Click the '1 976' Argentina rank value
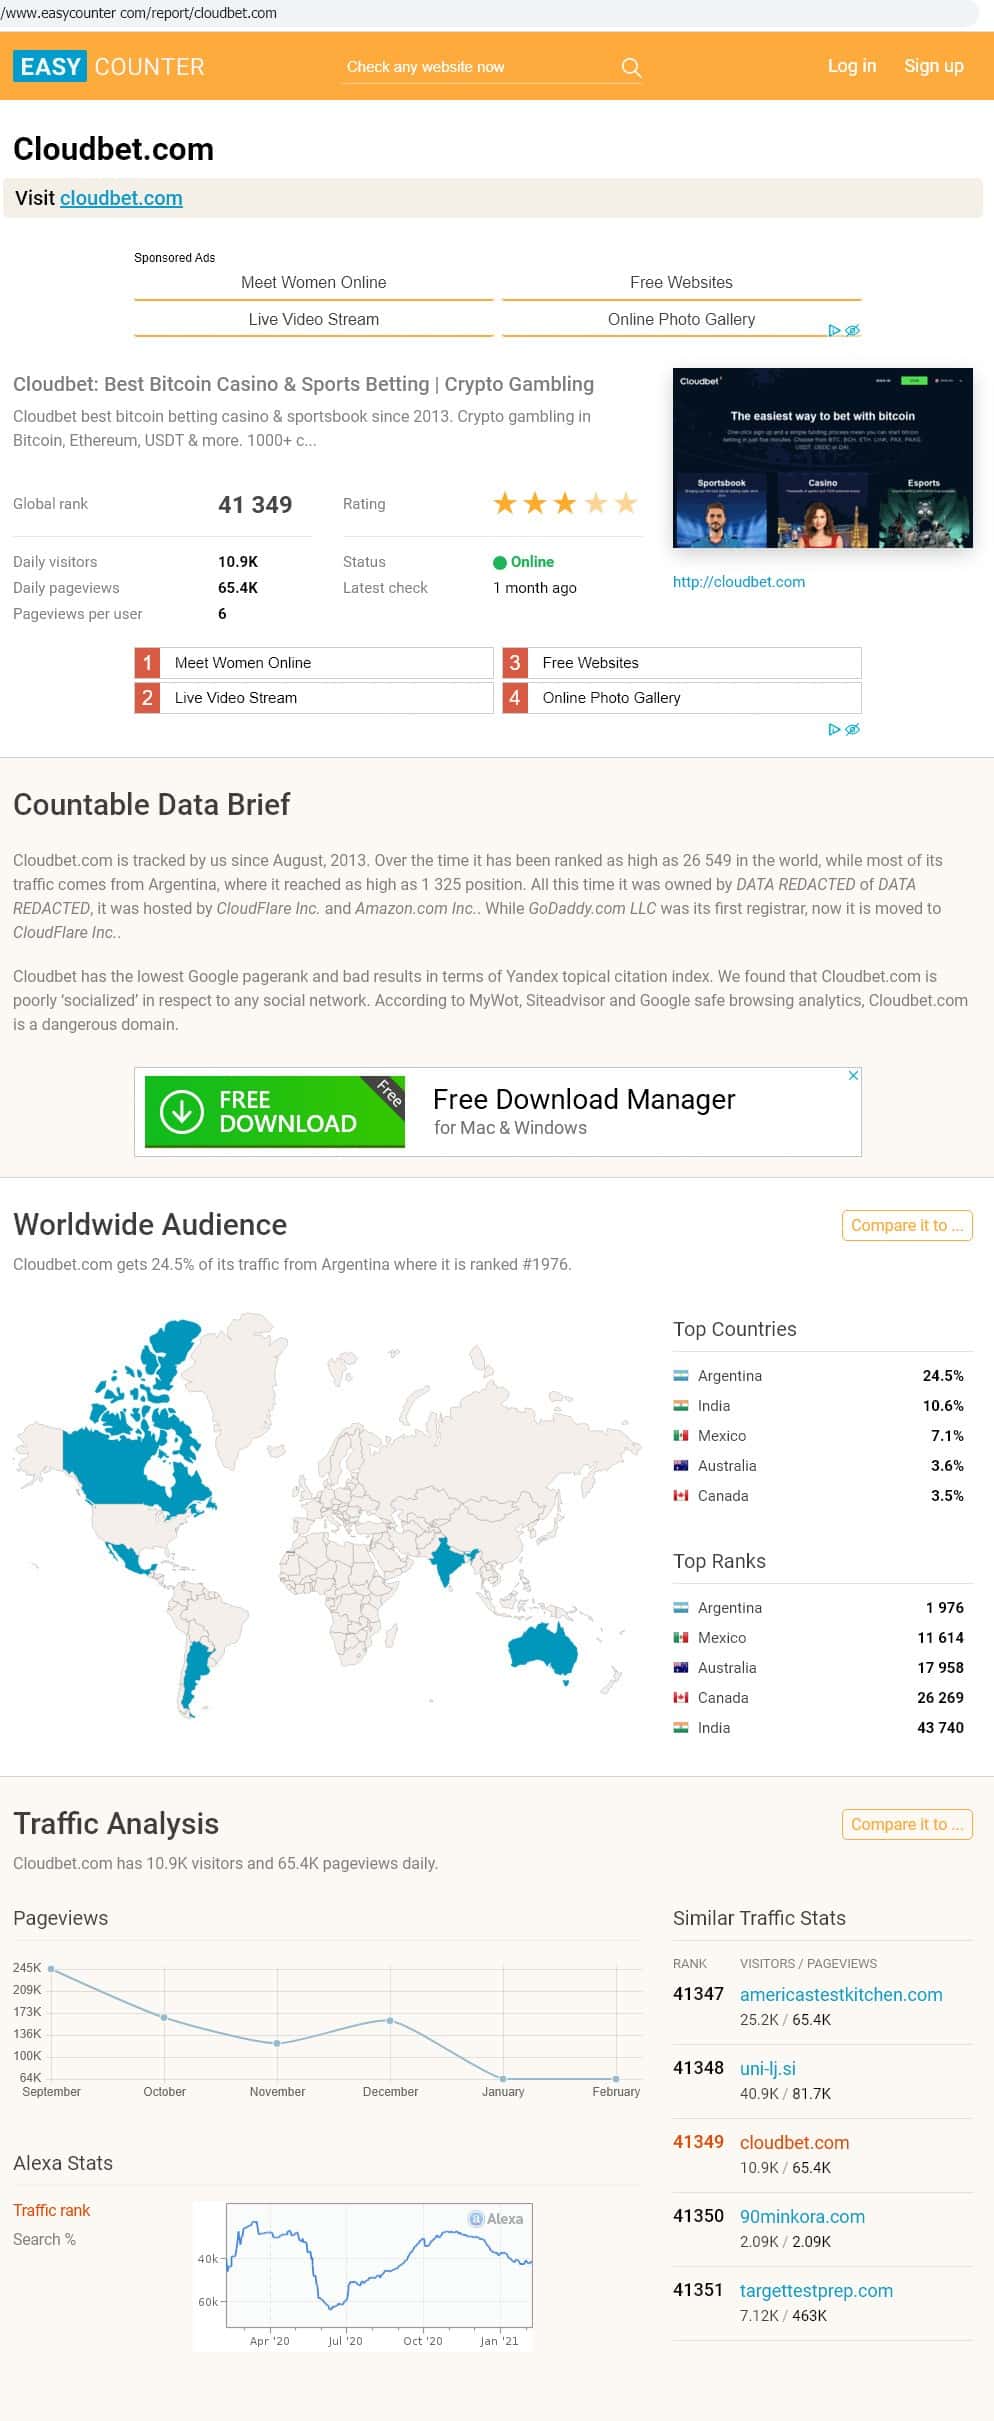This screenshot has width=994, height=2421. (945, 1608)
